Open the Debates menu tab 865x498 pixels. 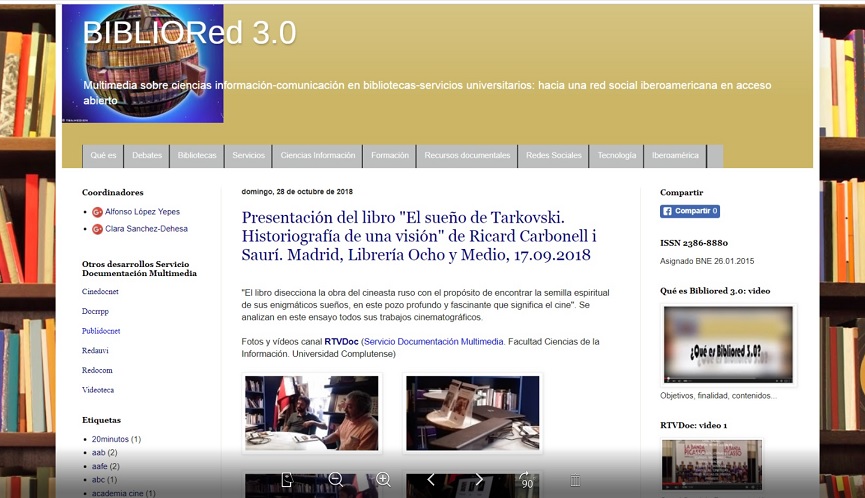pos(147,156)
